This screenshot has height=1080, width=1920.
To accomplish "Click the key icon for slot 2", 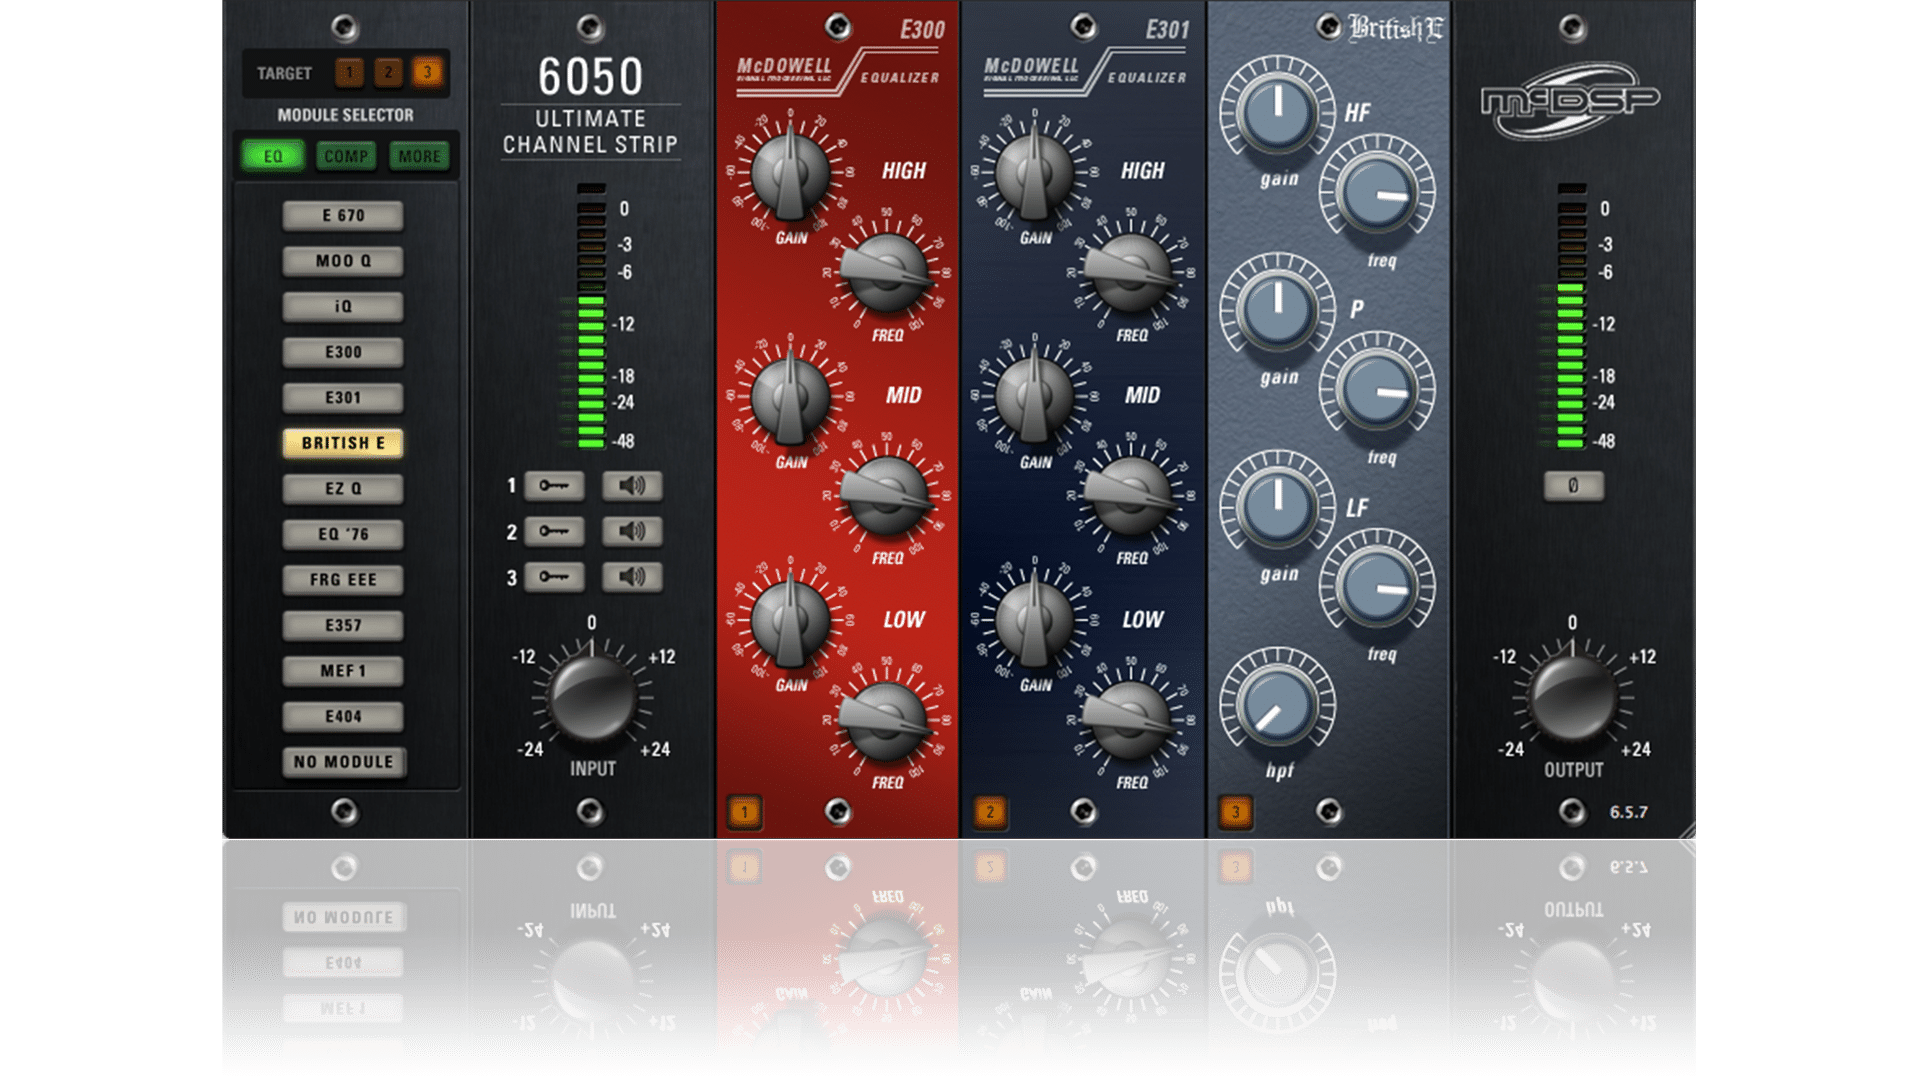I will pyautogui.click(x=554, y=531).
